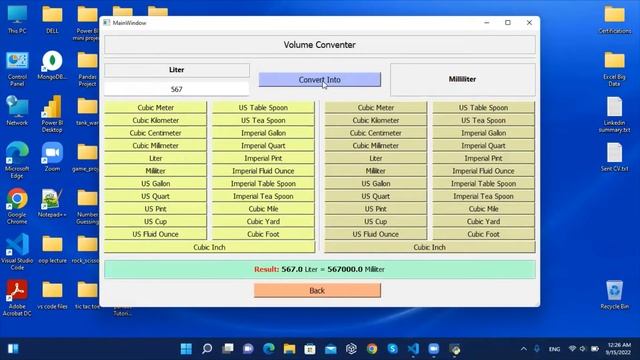The width and height of the screenshot is (640, 360).
Task: Click the Convert Into button
Action: tap(320, 80)
